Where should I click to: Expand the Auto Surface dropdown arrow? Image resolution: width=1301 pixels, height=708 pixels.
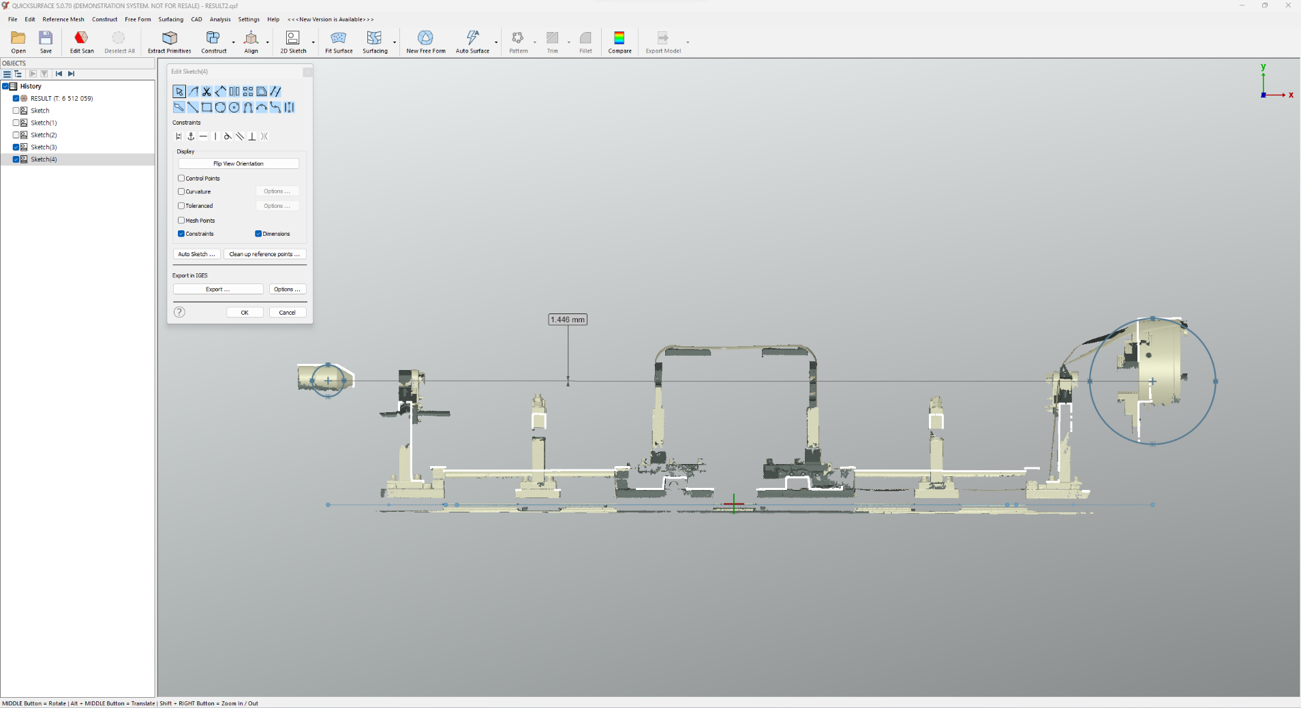(x=496, y=42)
